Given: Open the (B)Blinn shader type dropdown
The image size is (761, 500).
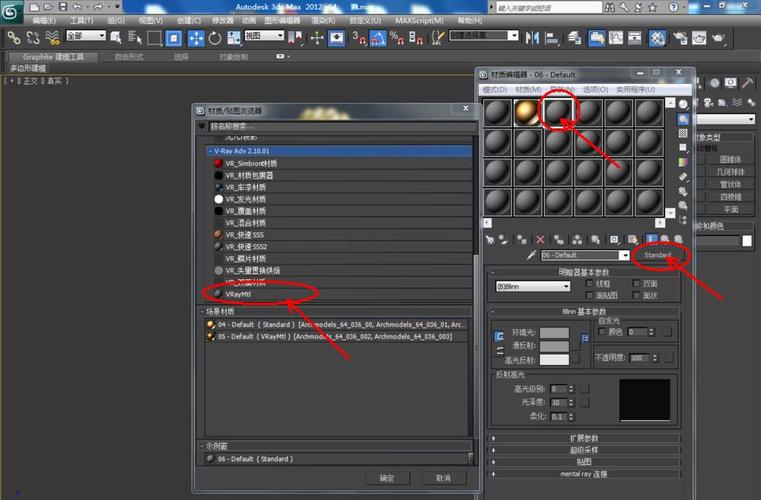Looking at the screenshot, I should point(532,286).
